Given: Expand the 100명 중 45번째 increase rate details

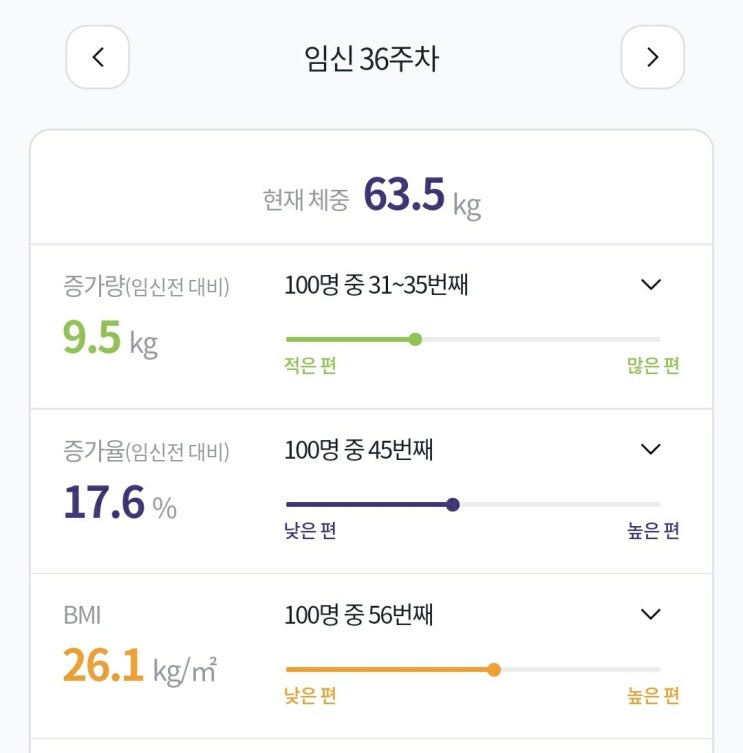Looking at the screenshot, I should tap(651, 449).
